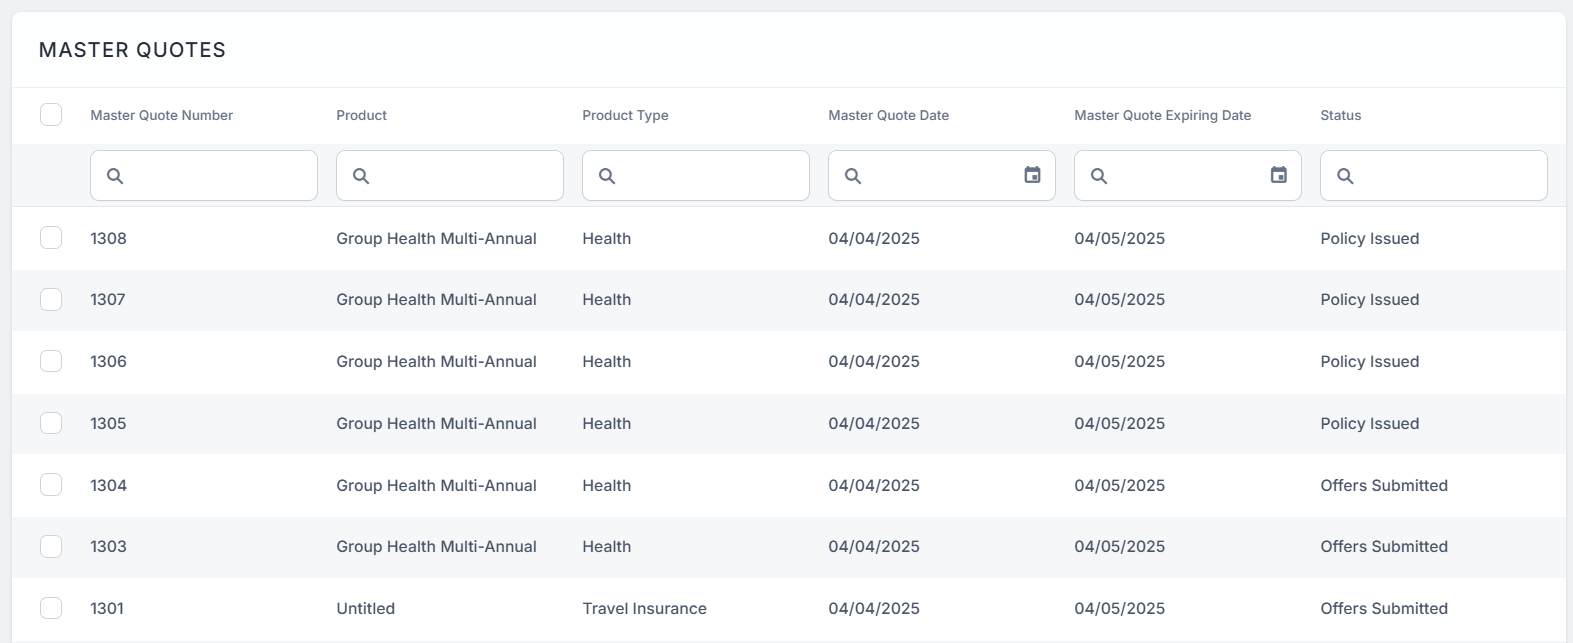Focus the Product filter input field
The height and width of the screenshot is (643, 1573).
tap(462, 176)
